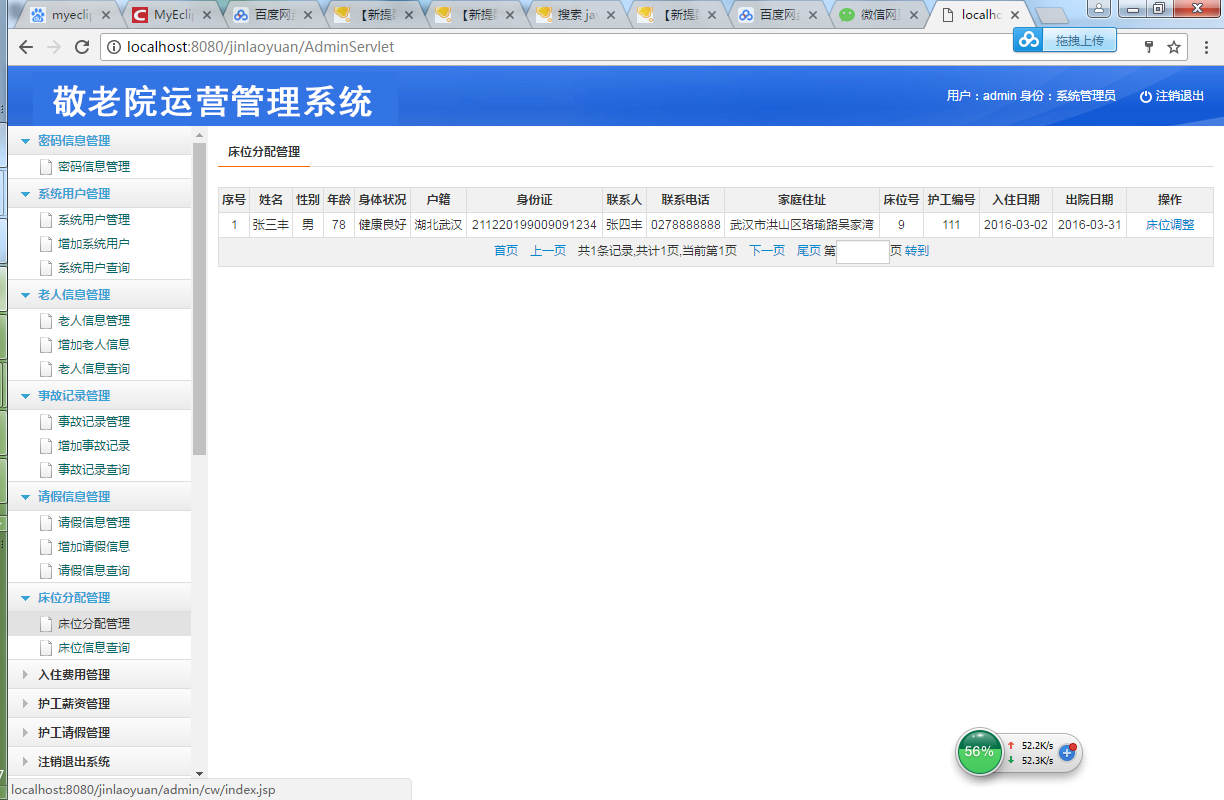Go to 下一页 in pagination

pos(767,251)
